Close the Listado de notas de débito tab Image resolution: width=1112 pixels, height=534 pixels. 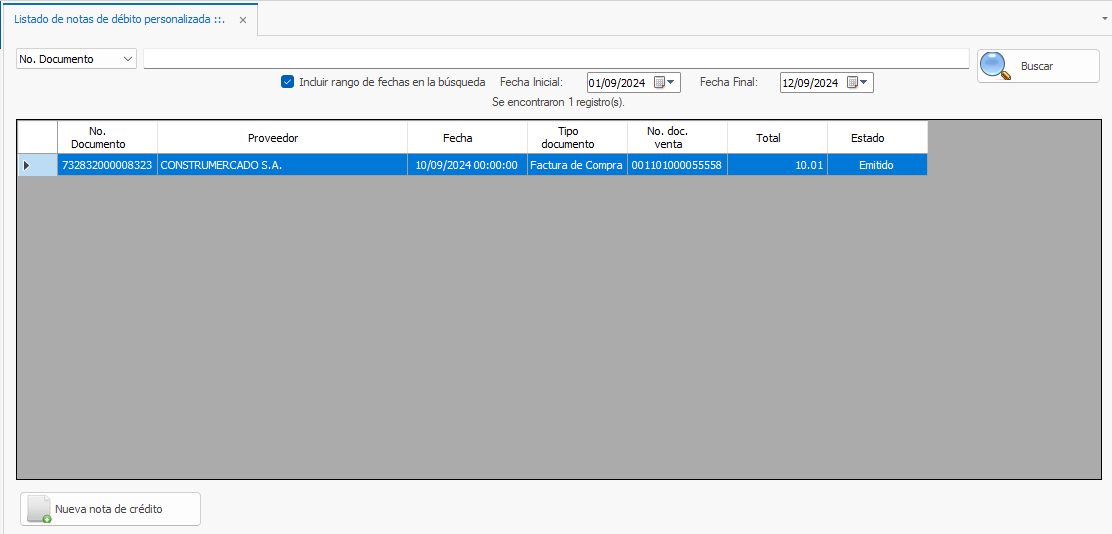[x=243, y=20]
